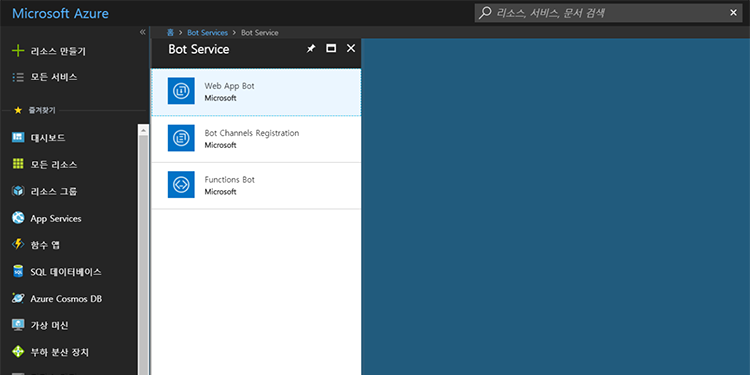Select the Functions Bot title text
750x375 pixels.
pyautogui.click(x=230, y=180)
